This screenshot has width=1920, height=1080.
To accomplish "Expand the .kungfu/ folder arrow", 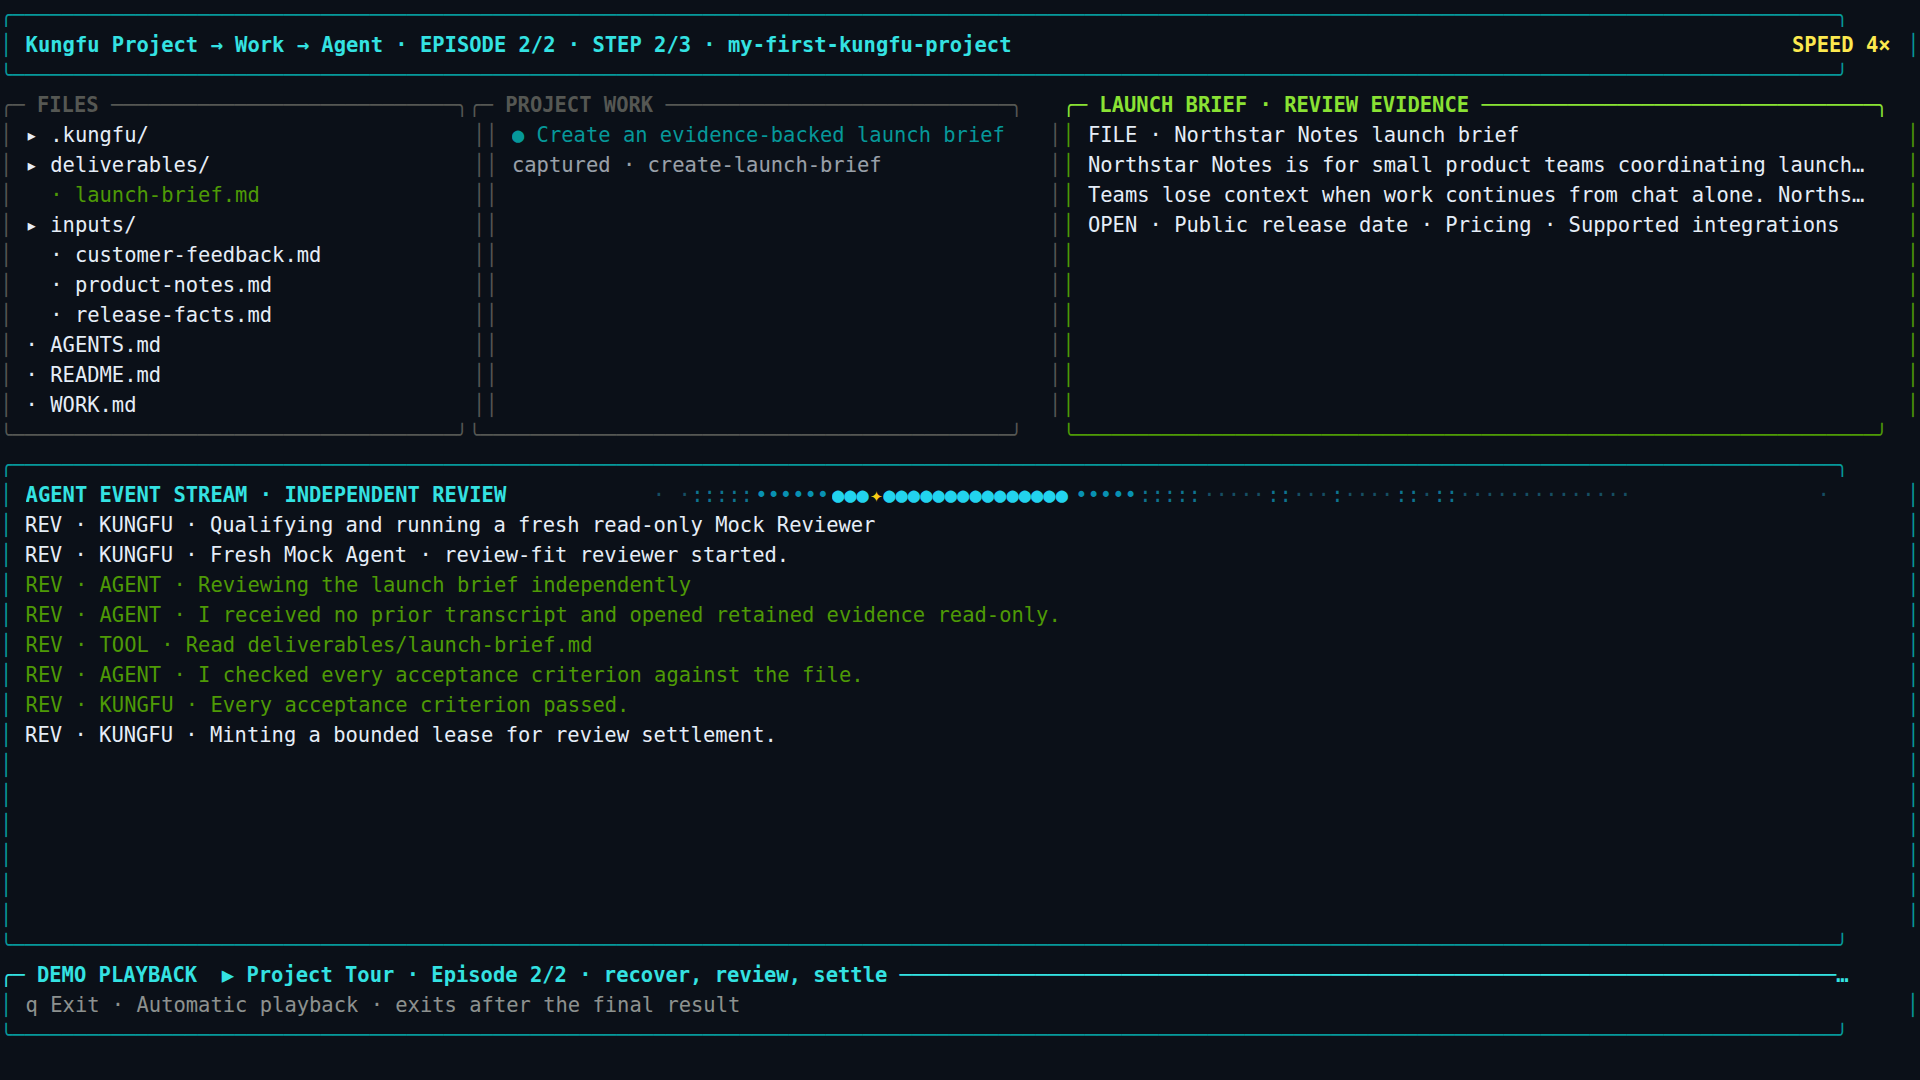I will pyautogui.click(x=32, y=136).
